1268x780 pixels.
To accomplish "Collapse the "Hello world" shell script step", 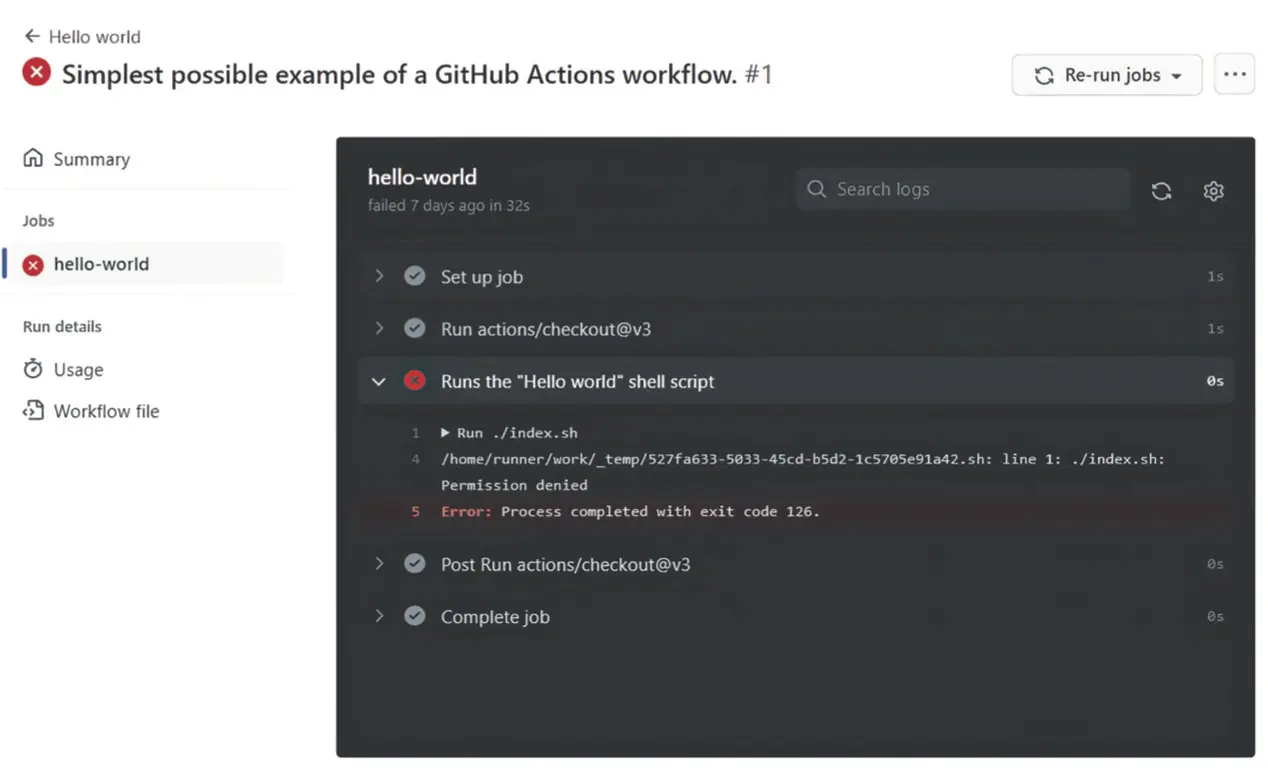I will tap(379, 381).
